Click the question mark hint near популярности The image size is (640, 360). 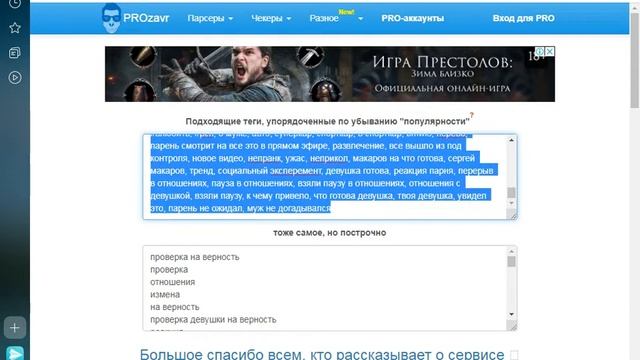click(x=471, y=116)
